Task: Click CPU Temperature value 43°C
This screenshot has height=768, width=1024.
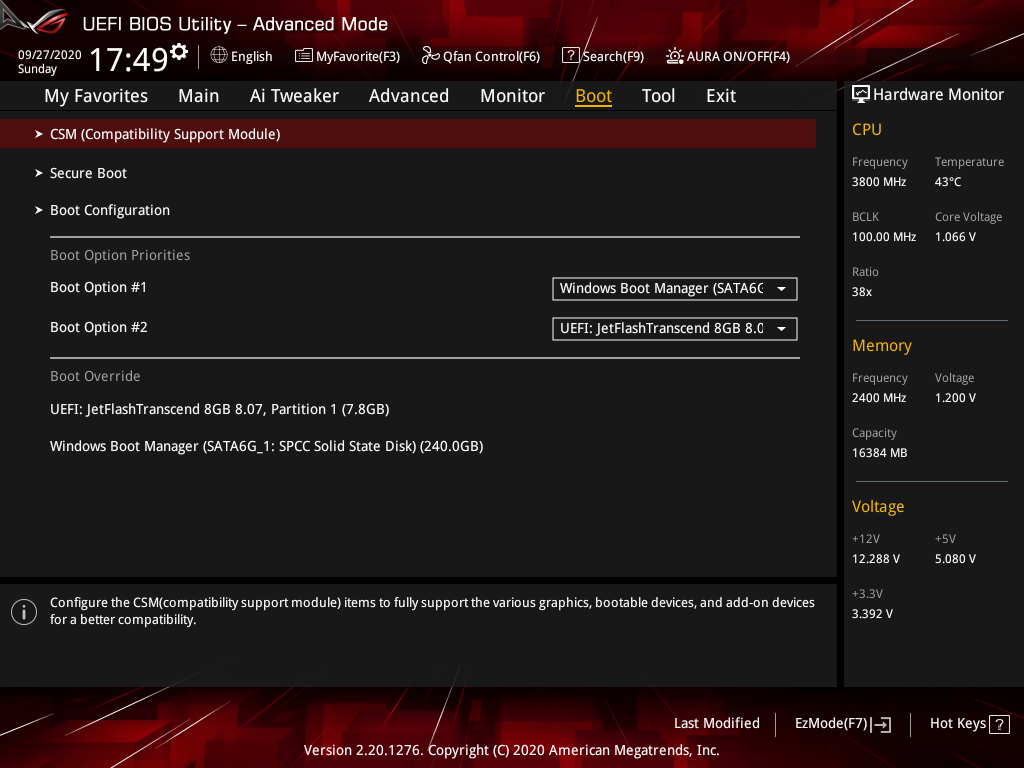Action: click(x=948, y=182)
